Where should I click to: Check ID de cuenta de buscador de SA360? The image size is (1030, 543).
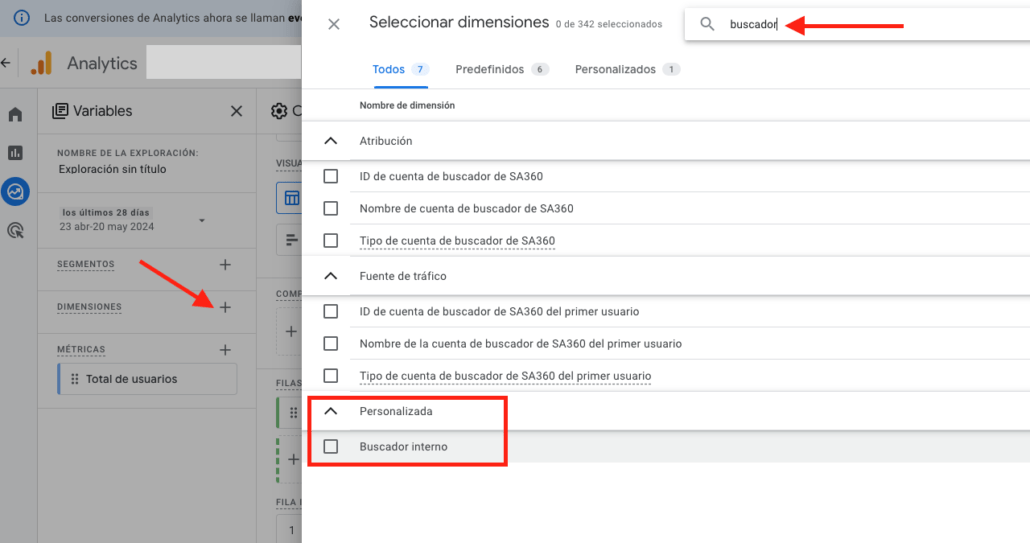[x=330, y=176]
